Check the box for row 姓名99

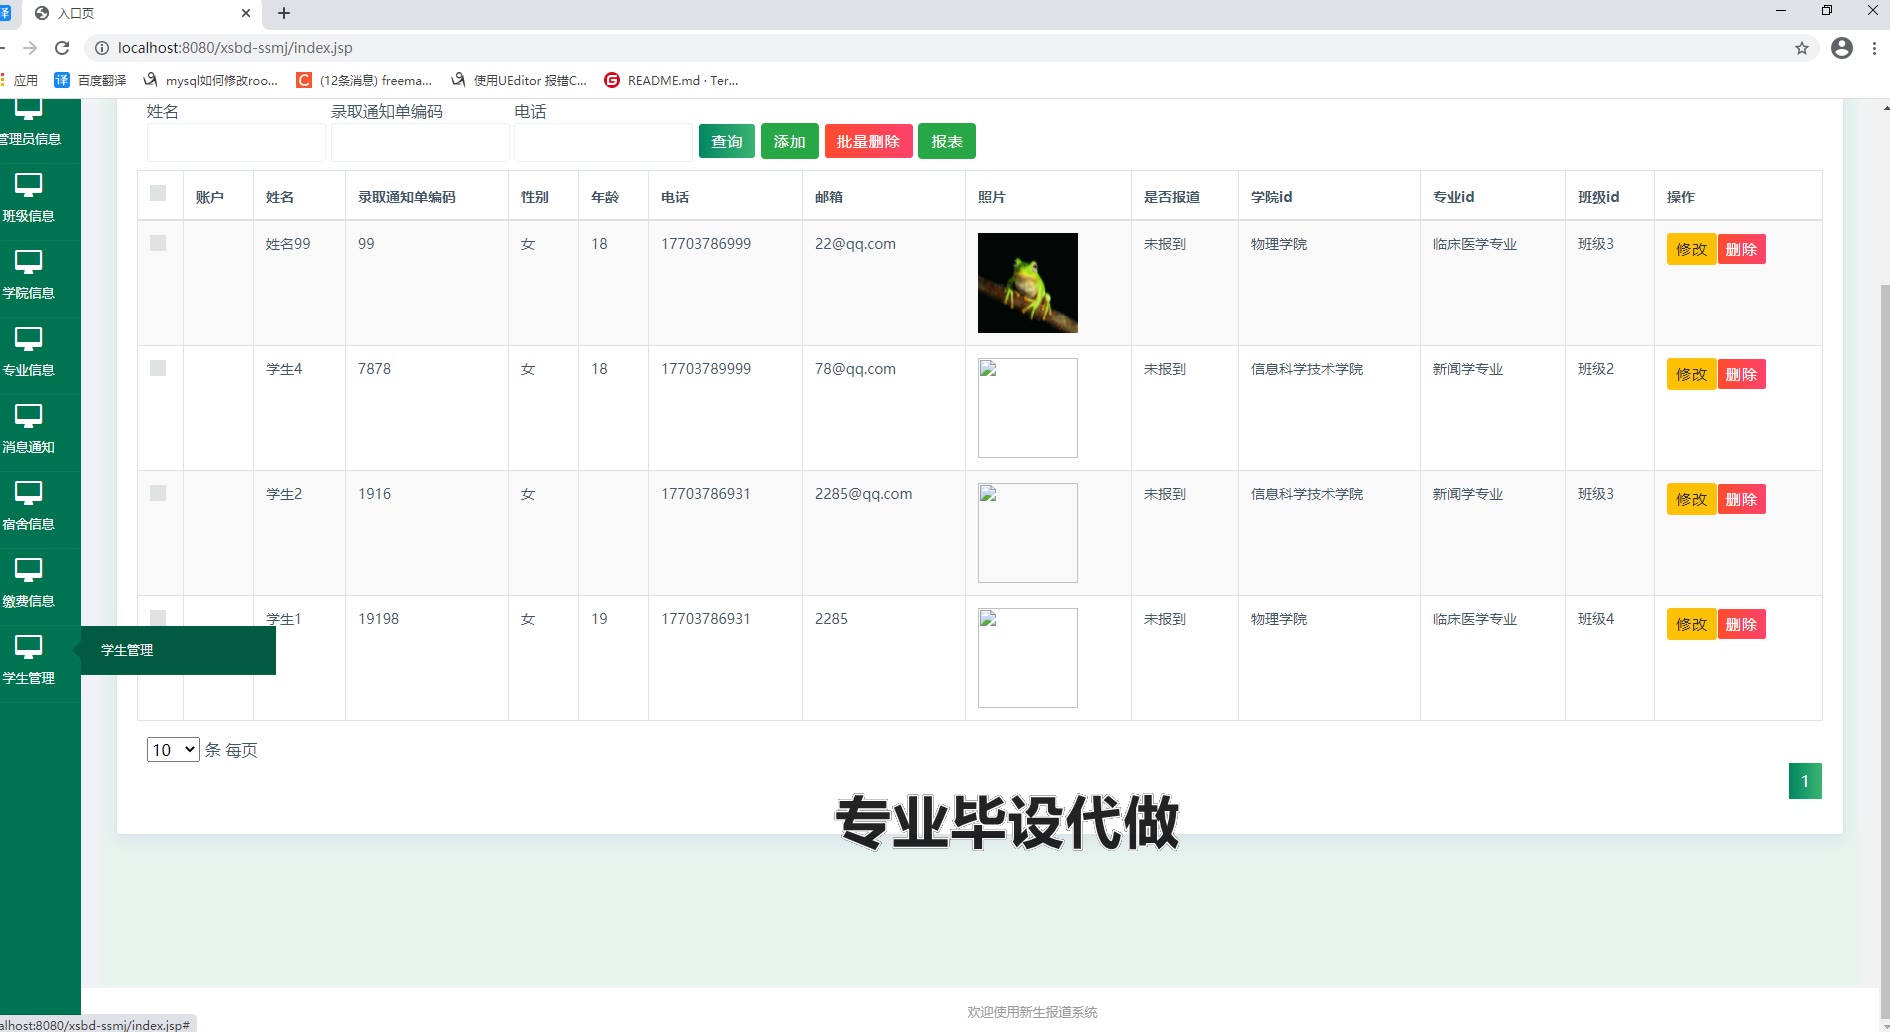[158, 243]
